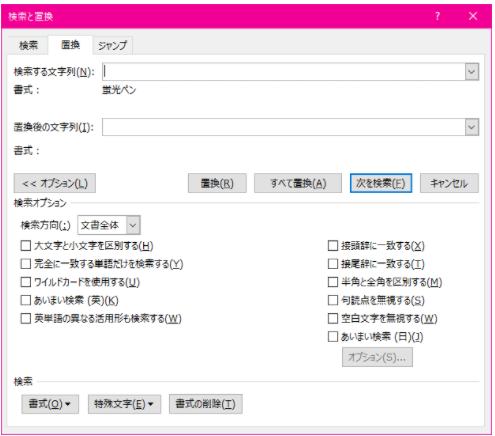
Task: Click 書式の削除(T) button
Action: coord(206,404)
